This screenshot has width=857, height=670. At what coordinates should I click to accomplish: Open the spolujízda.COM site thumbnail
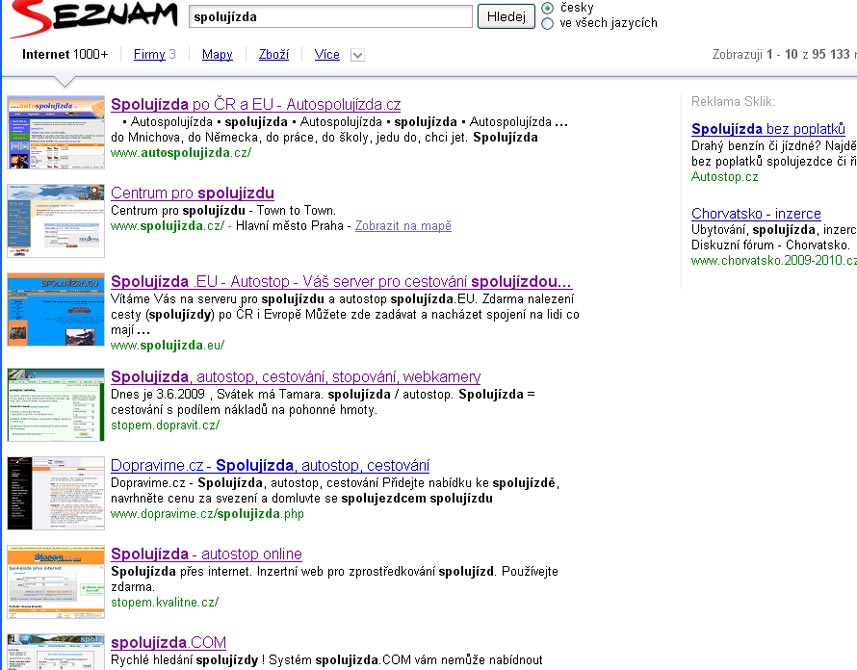(56, 652)
